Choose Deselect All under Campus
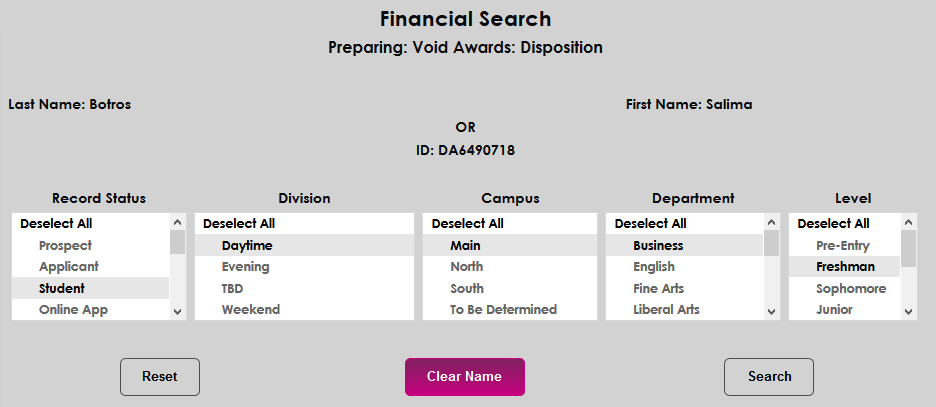 coord(468,224)
